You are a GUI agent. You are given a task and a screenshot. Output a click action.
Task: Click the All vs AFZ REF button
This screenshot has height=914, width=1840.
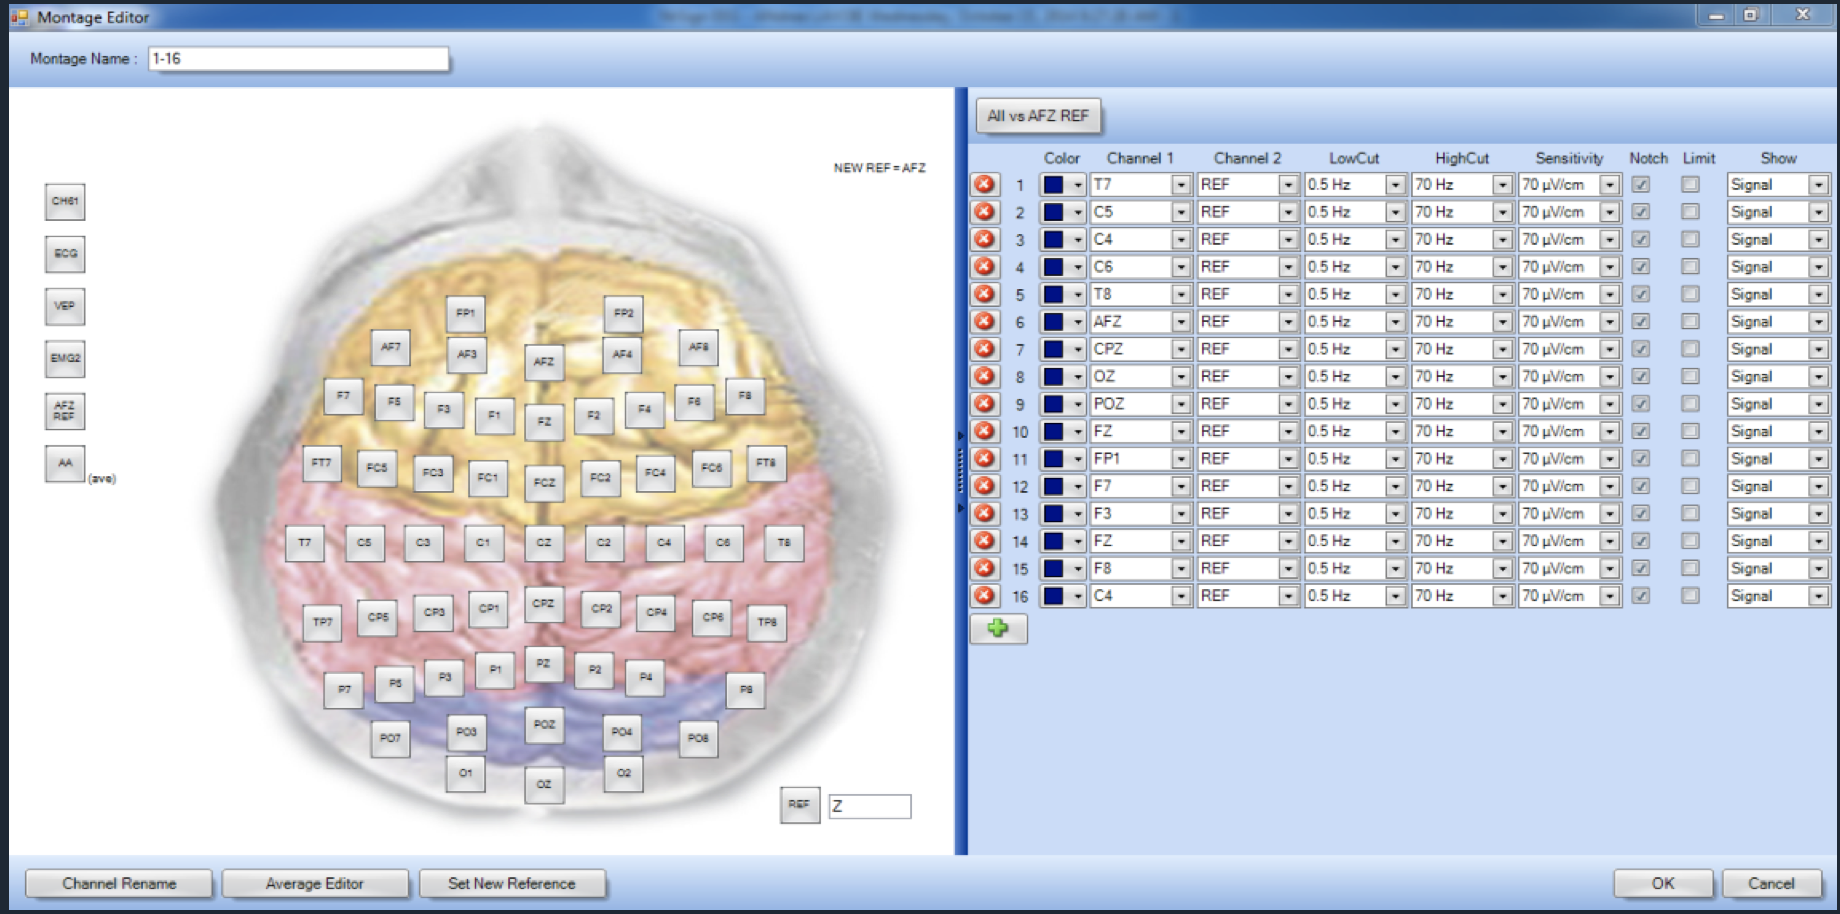point(1038,116)
